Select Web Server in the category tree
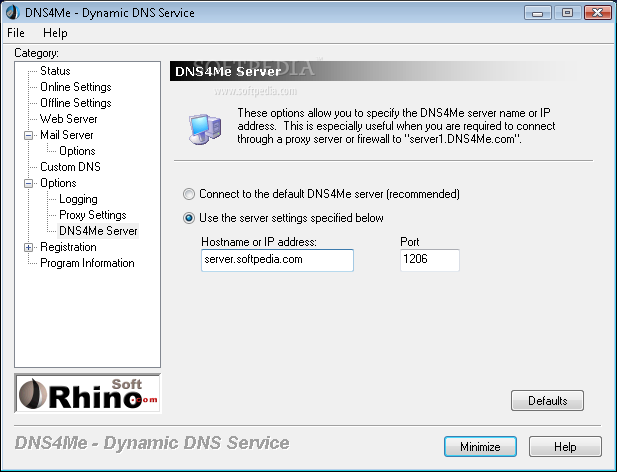The image size is (617, 472). [68, 119]
